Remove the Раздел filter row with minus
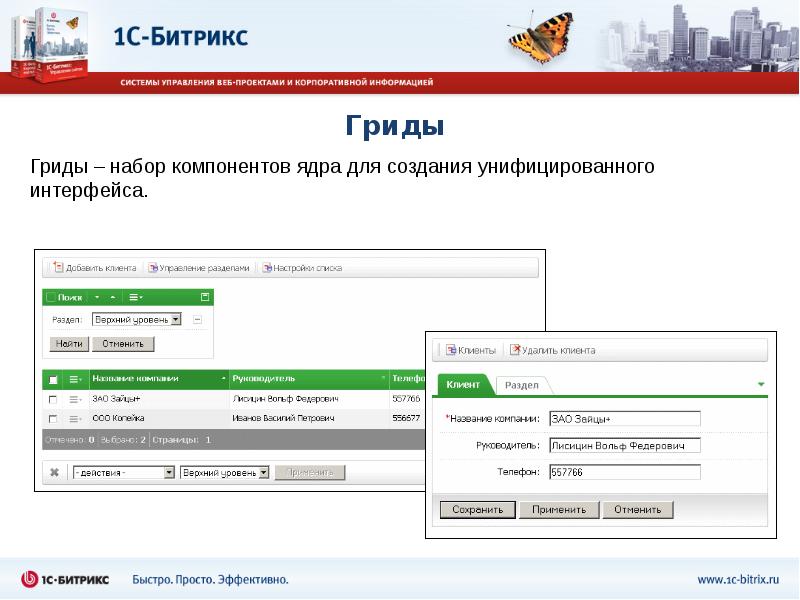This screenshot has height=600, width=800. click(197, 320)
